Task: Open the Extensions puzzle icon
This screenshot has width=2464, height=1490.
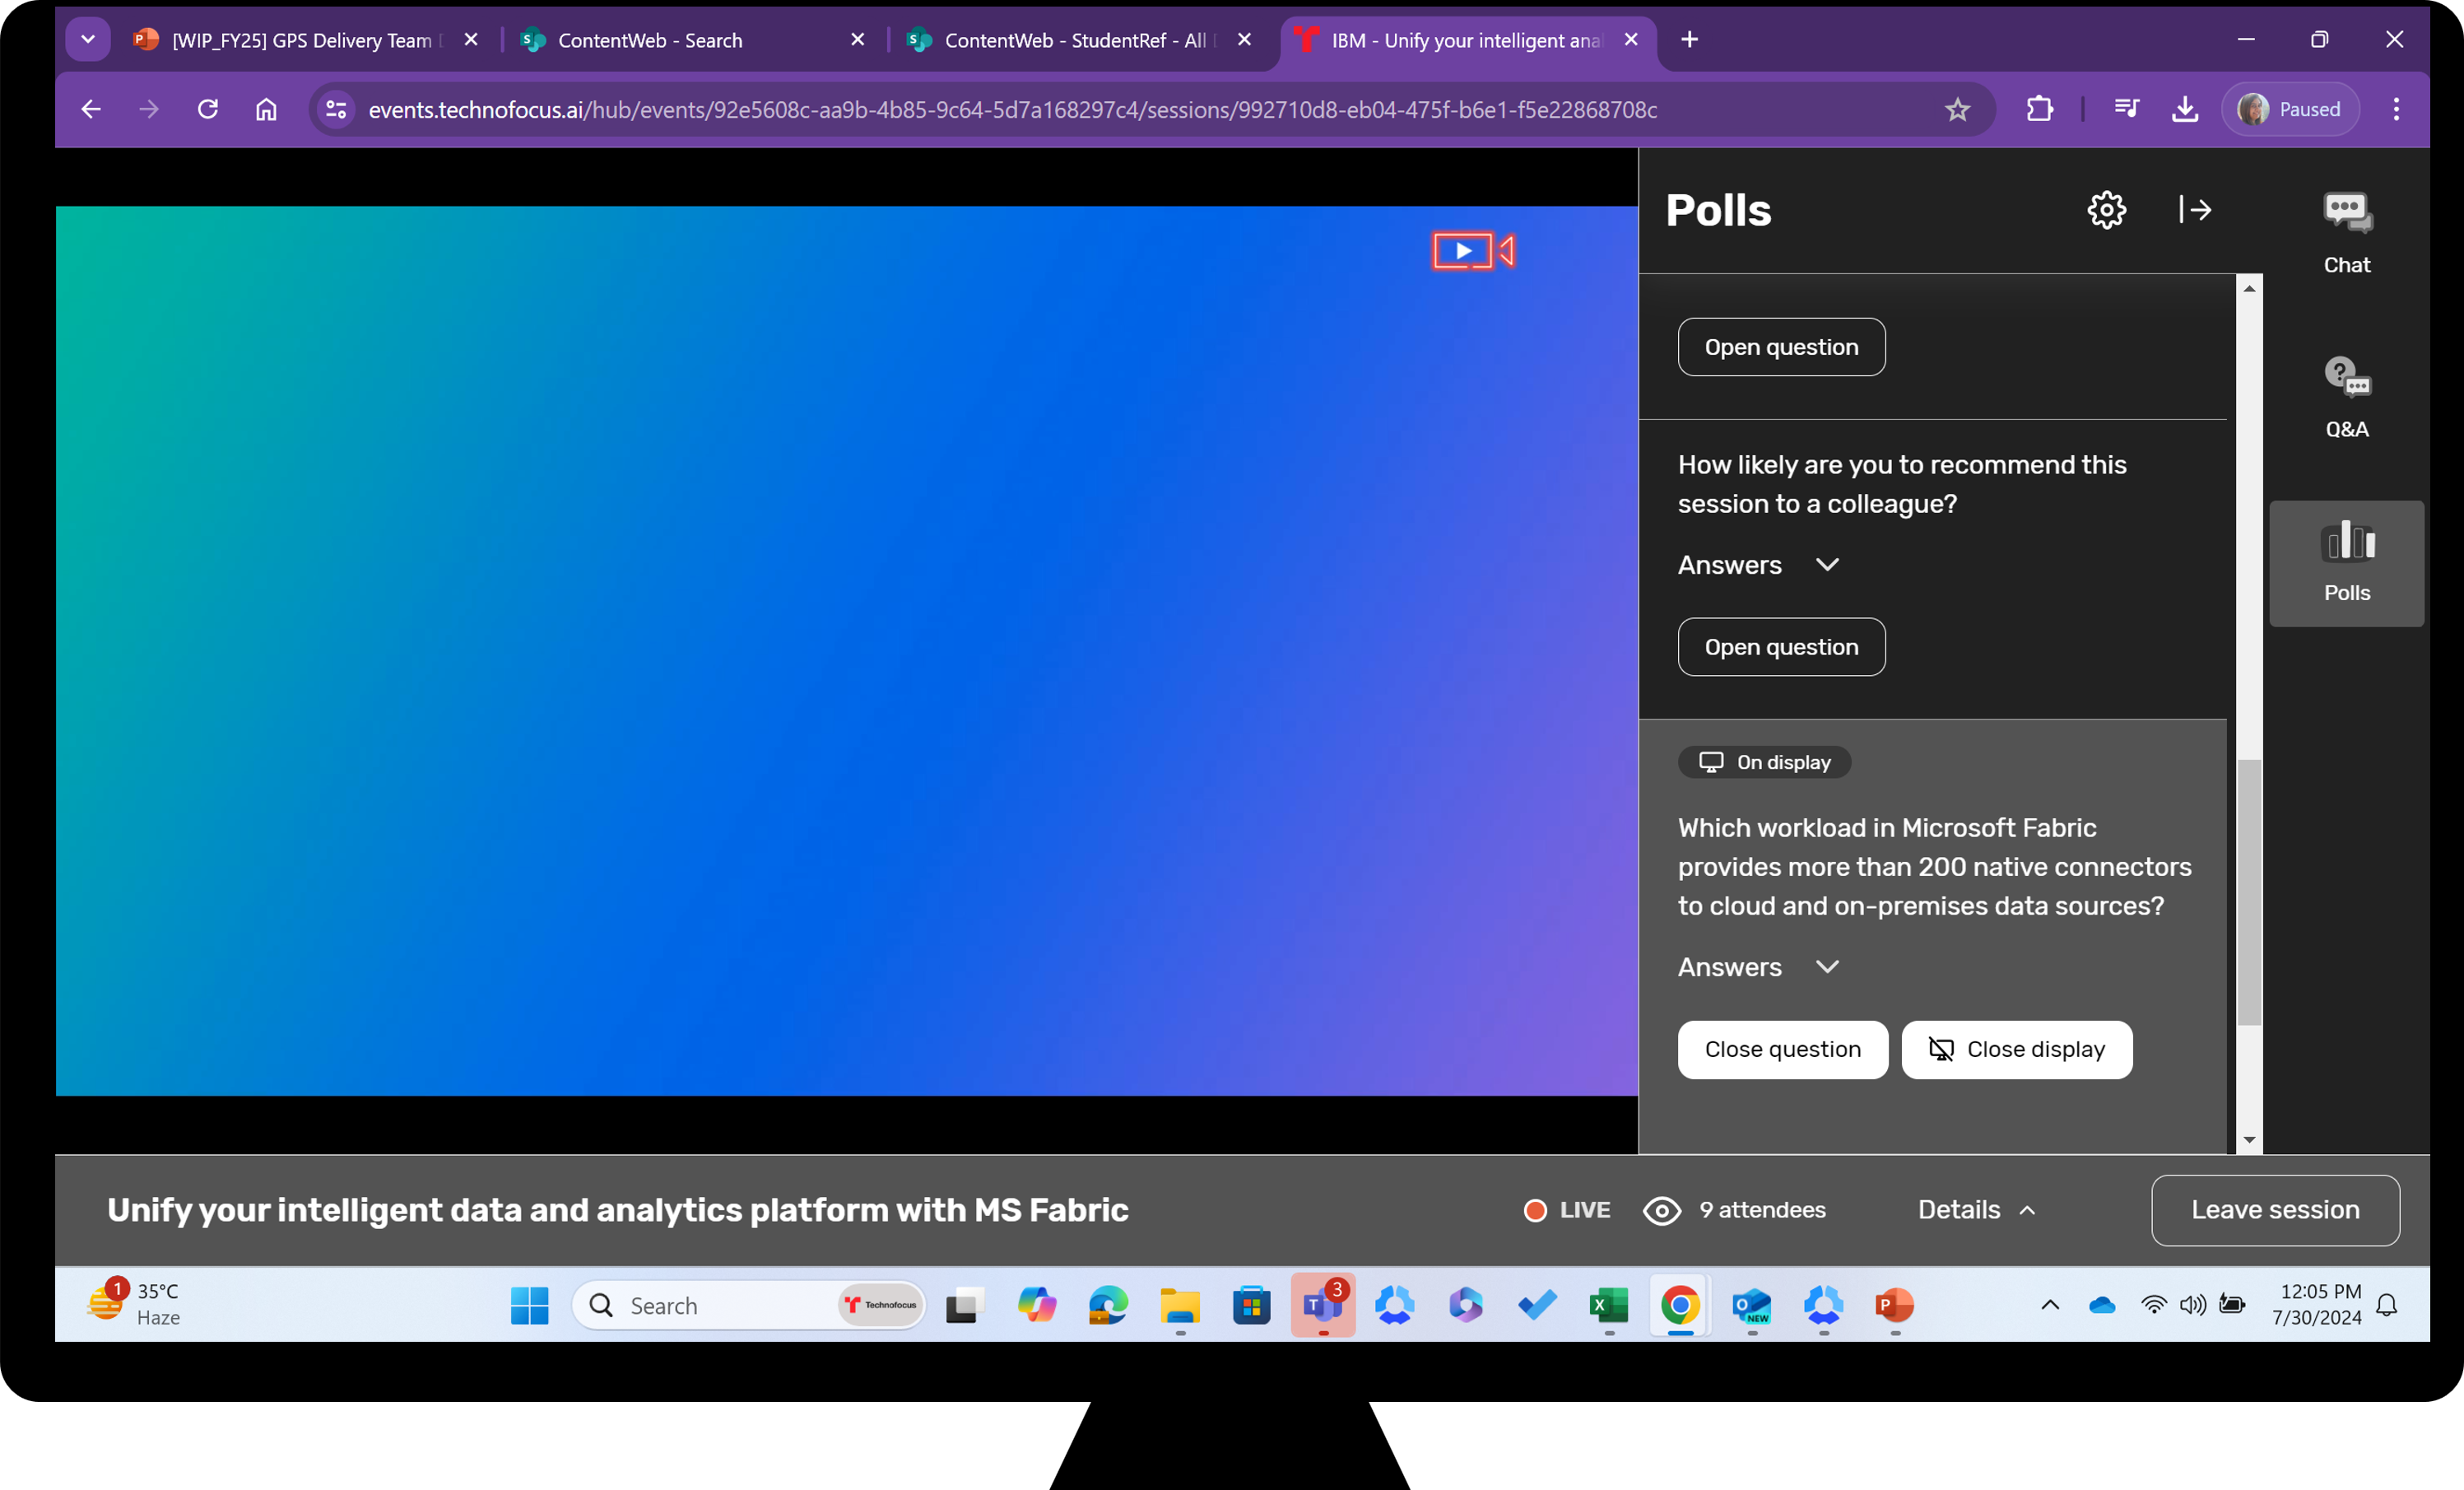Action: 2040,109
